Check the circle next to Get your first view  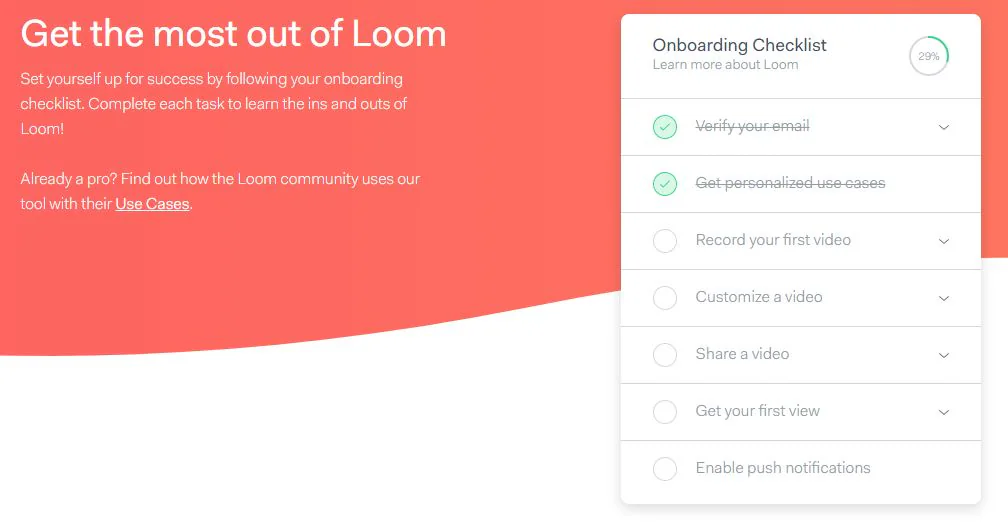[665, 412]
